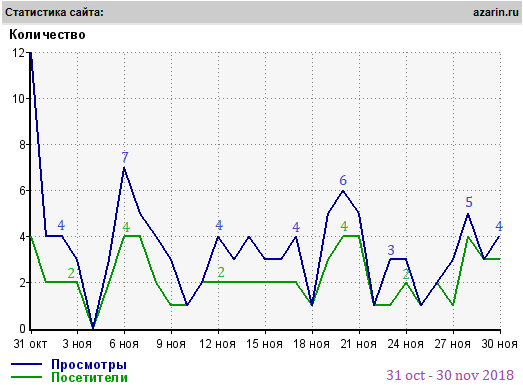Click the y-axis value 6
This screenshot has height=385, width=523.
click(x=22, y=191)
